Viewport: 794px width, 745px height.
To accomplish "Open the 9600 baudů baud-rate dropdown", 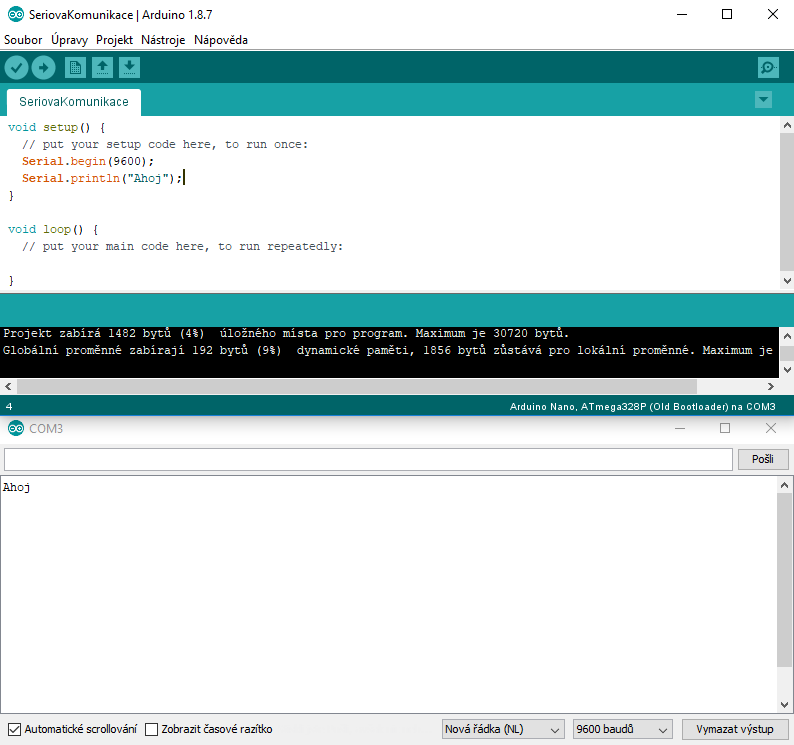I will [x=623, y=729].
